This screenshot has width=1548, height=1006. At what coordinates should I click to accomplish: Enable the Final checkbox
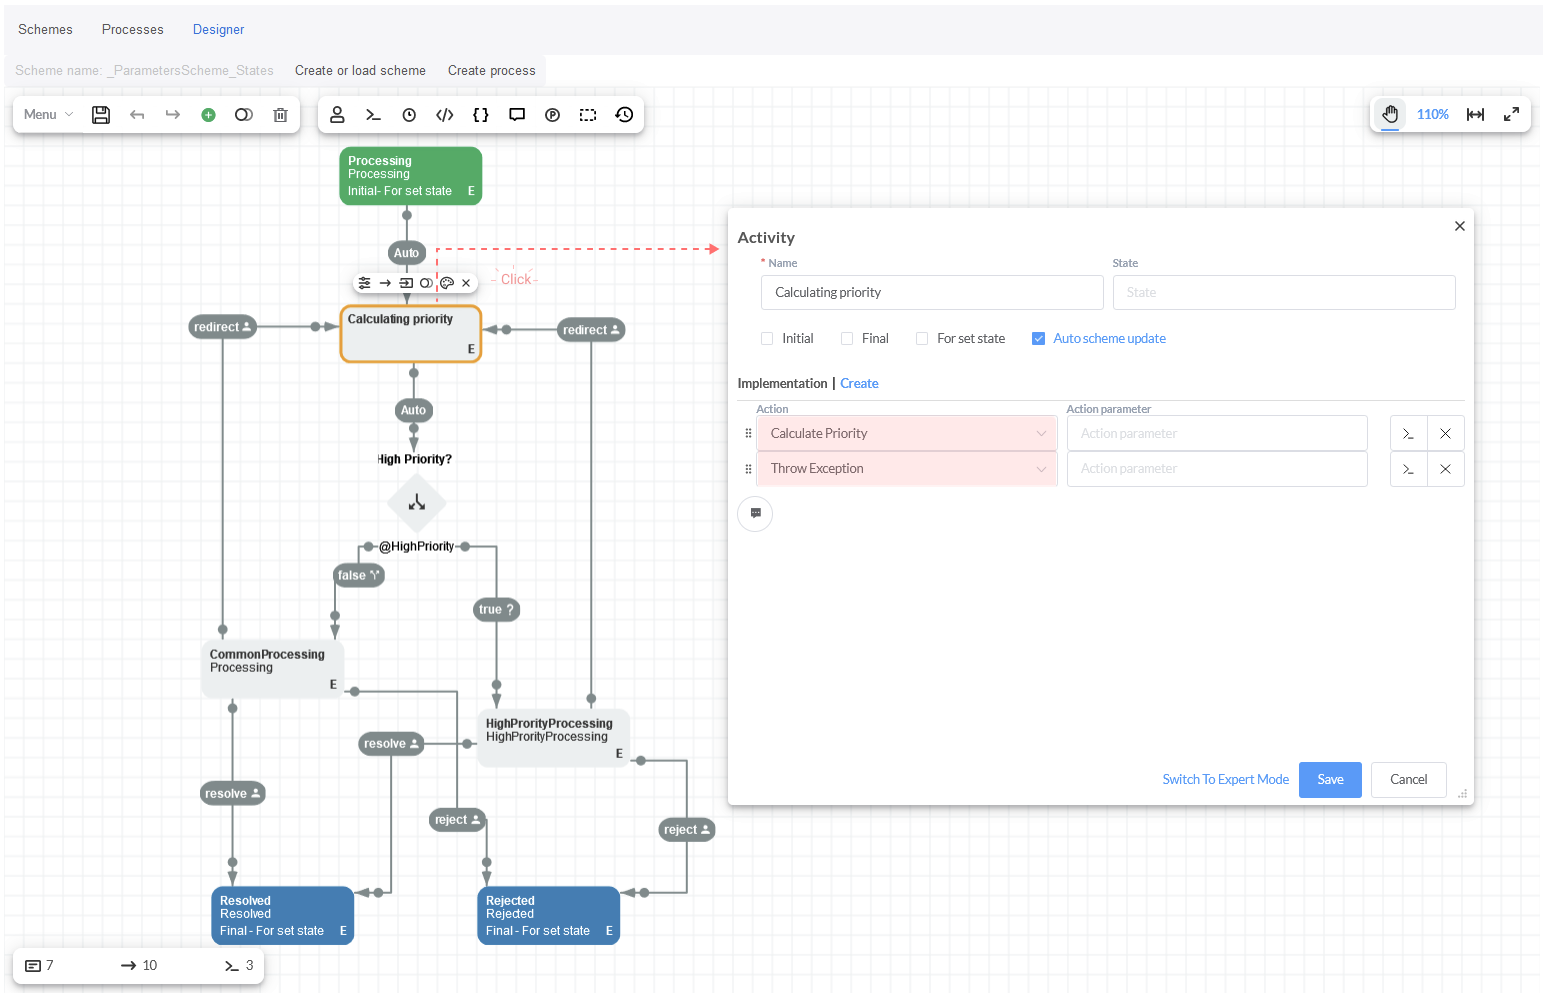847,339
